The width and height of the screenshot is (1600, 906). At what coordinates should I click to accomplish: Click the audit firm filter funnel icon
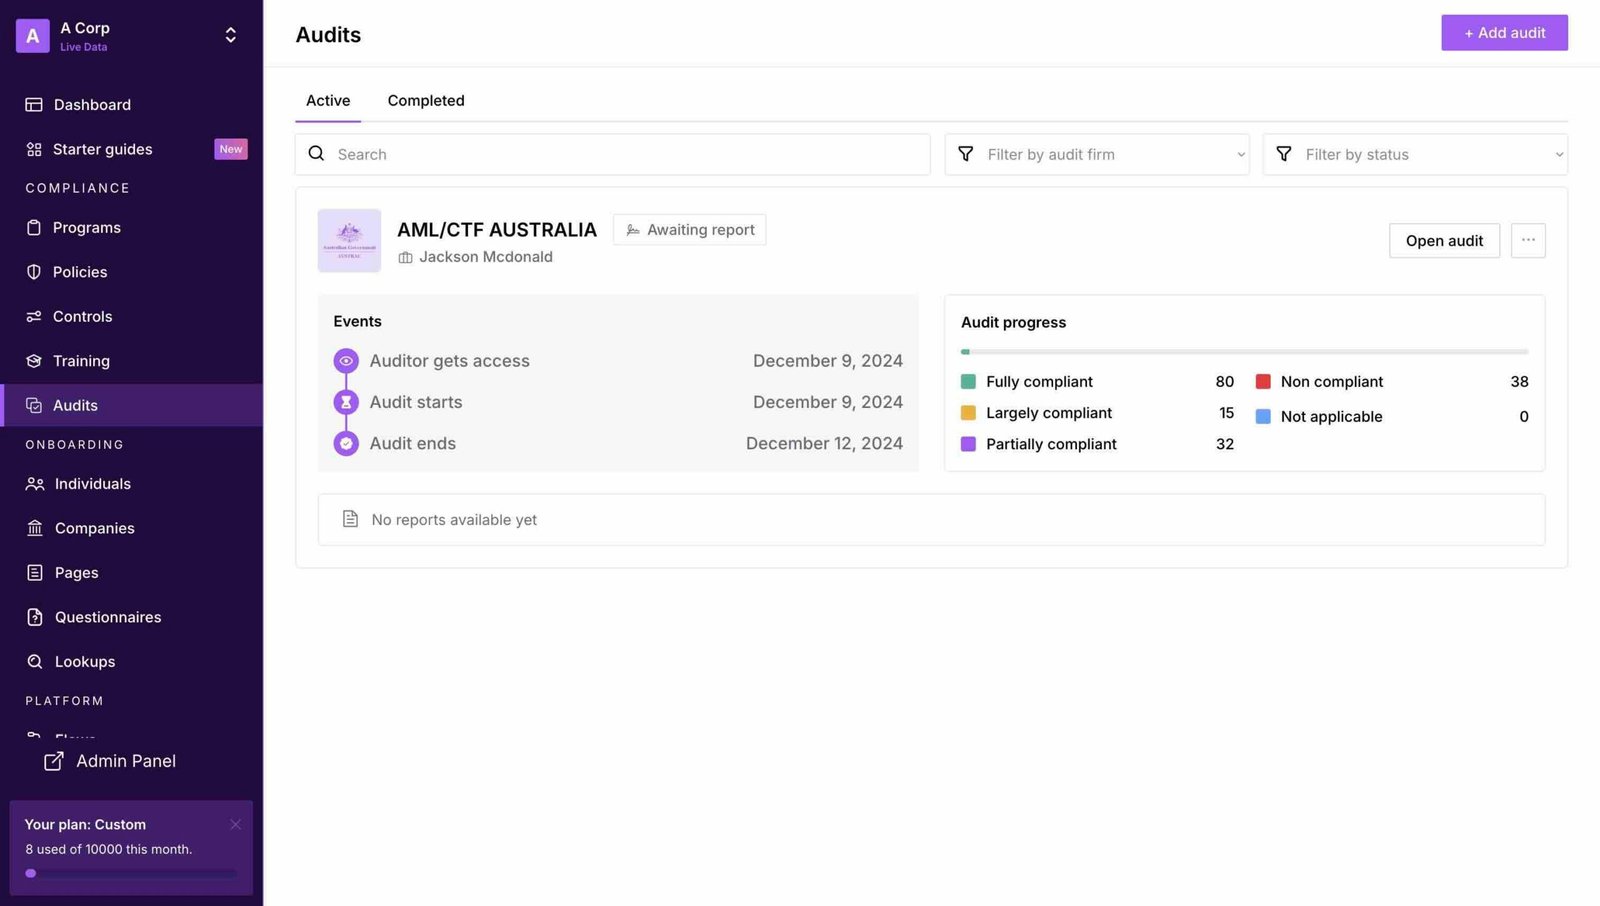point(966,154)
